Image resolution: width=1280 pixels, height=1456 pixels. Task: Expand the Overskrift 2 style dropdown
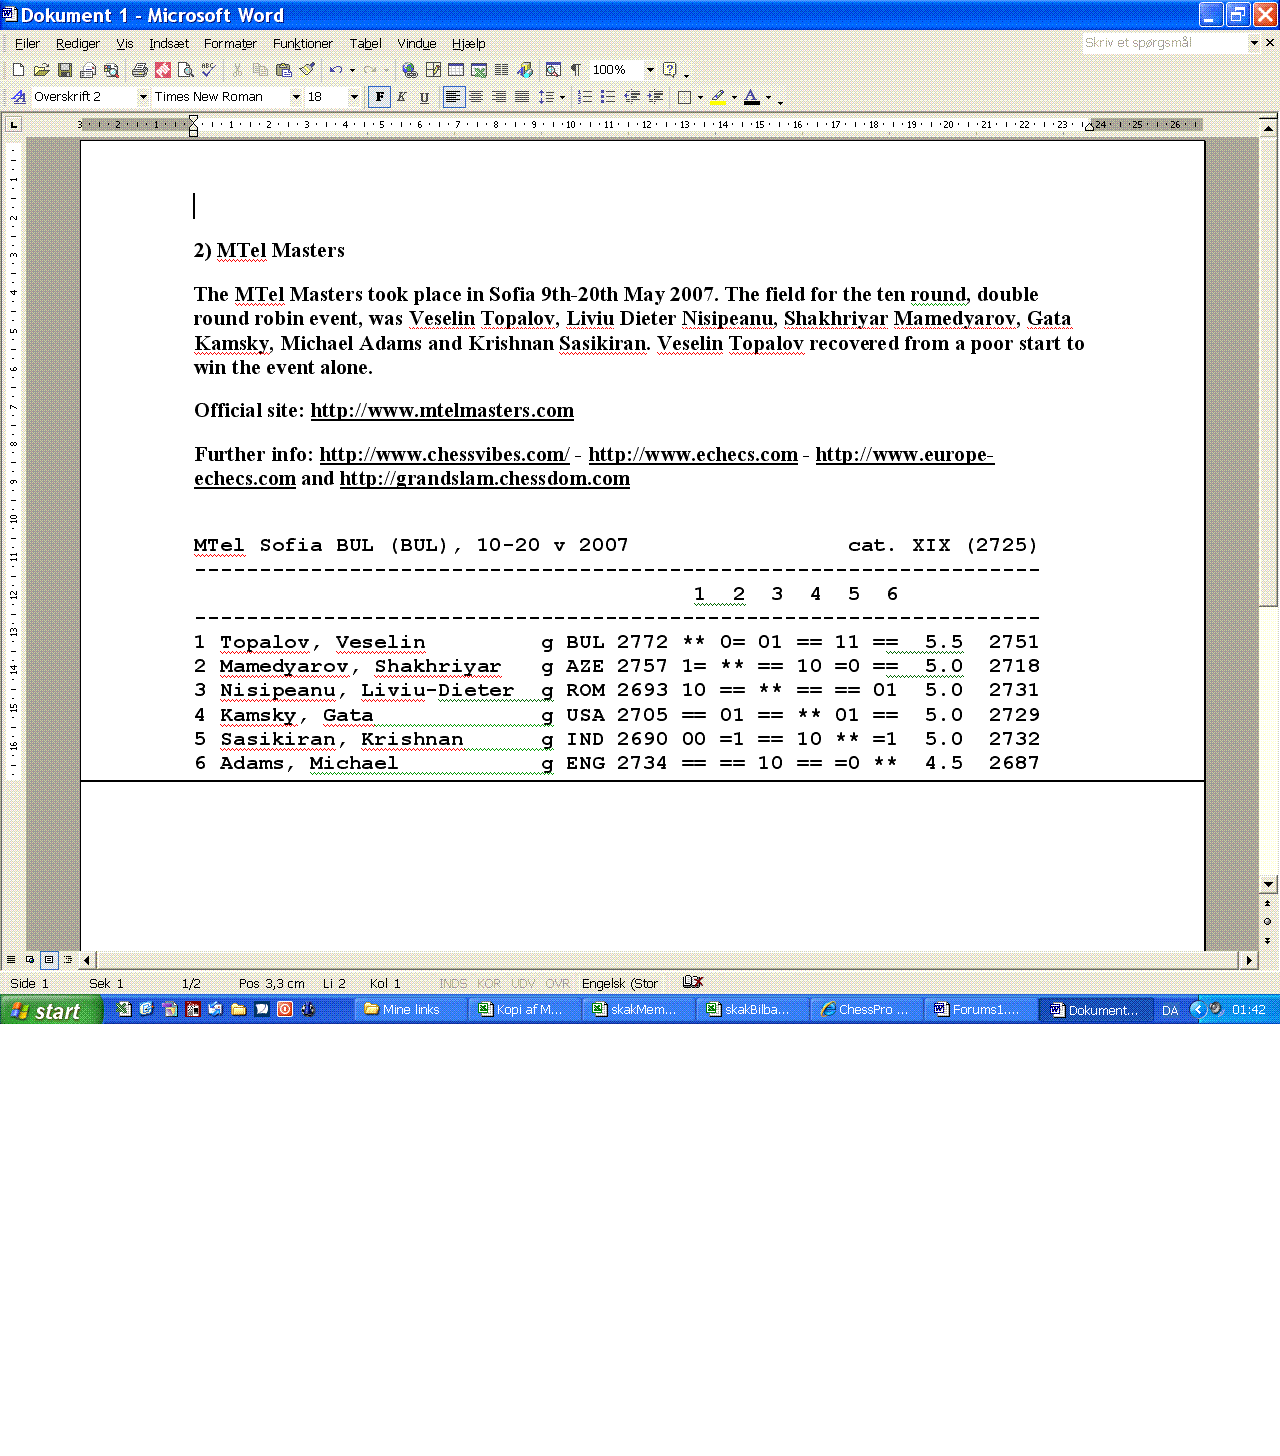(143, 97)
